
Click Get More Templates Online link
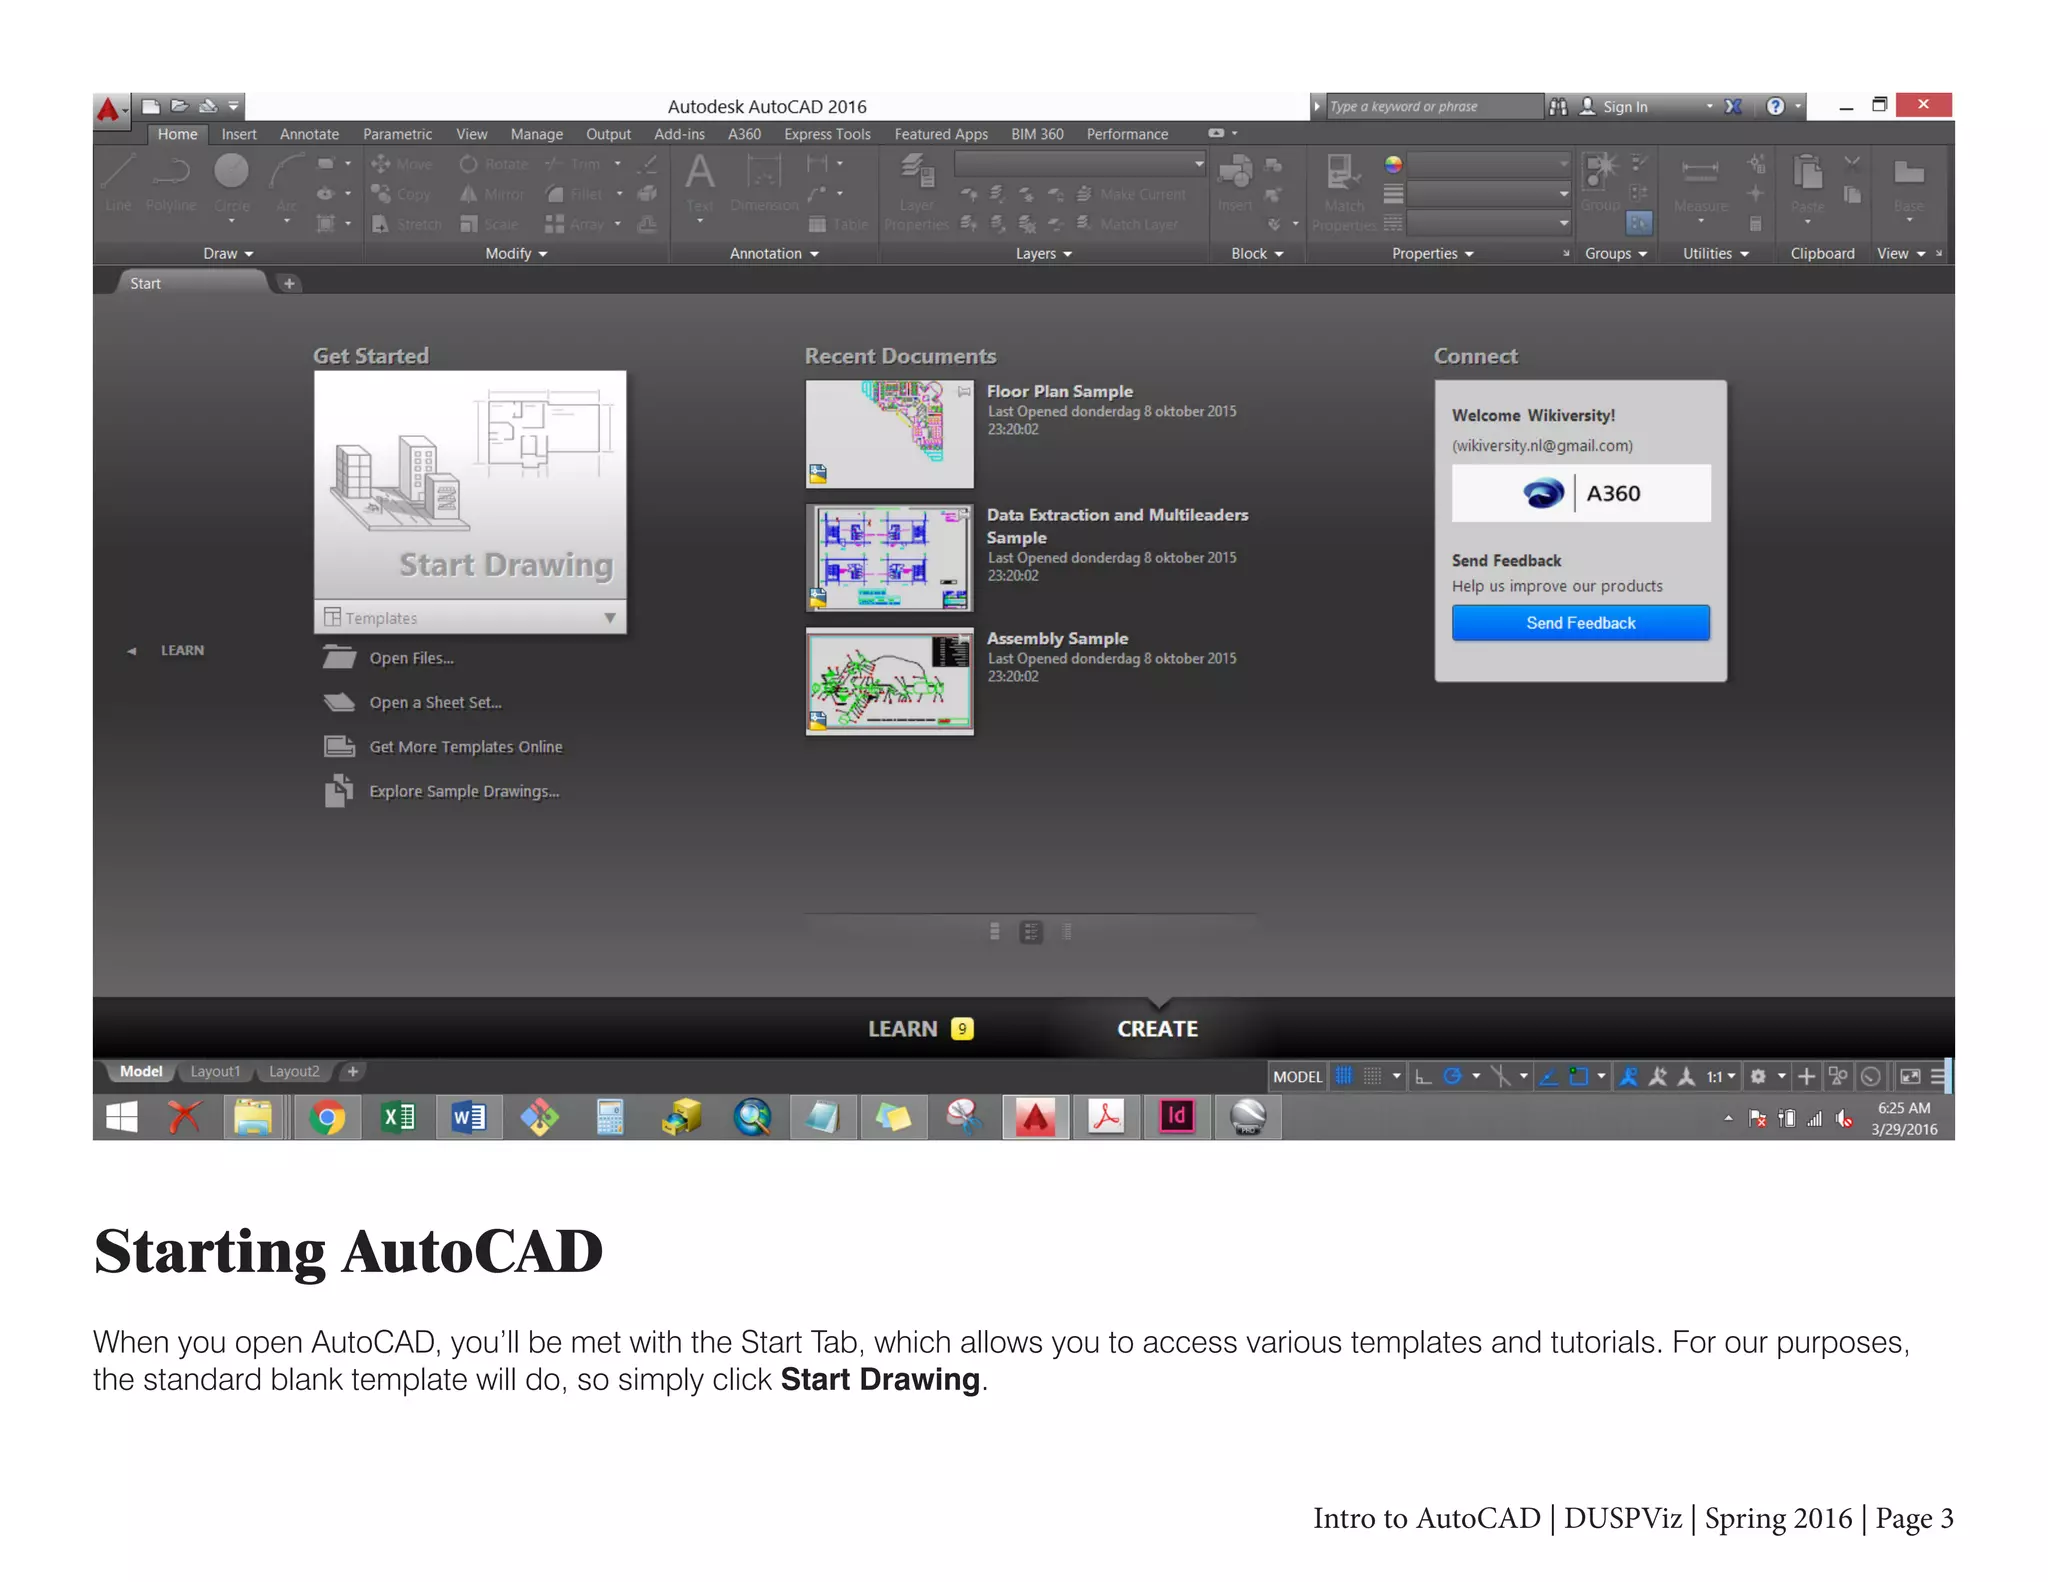point(465,747)
